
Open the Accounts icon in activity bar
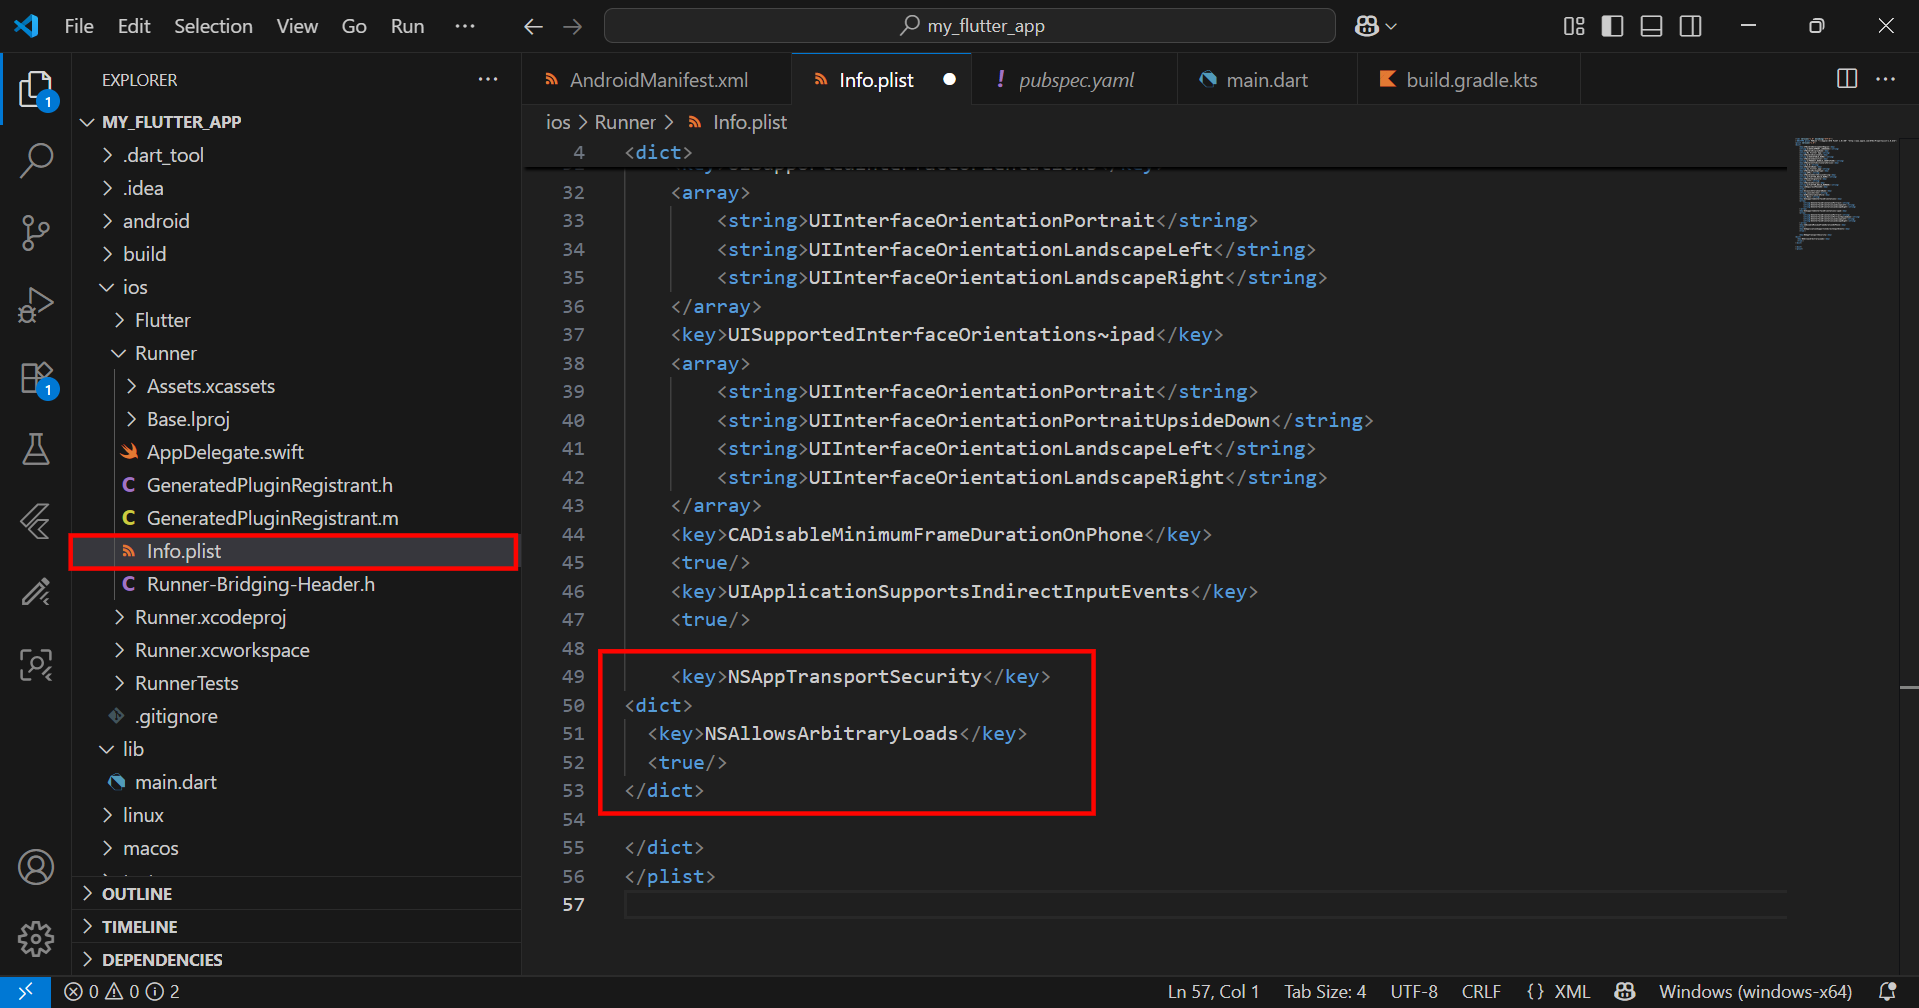(x=36, y=867)
